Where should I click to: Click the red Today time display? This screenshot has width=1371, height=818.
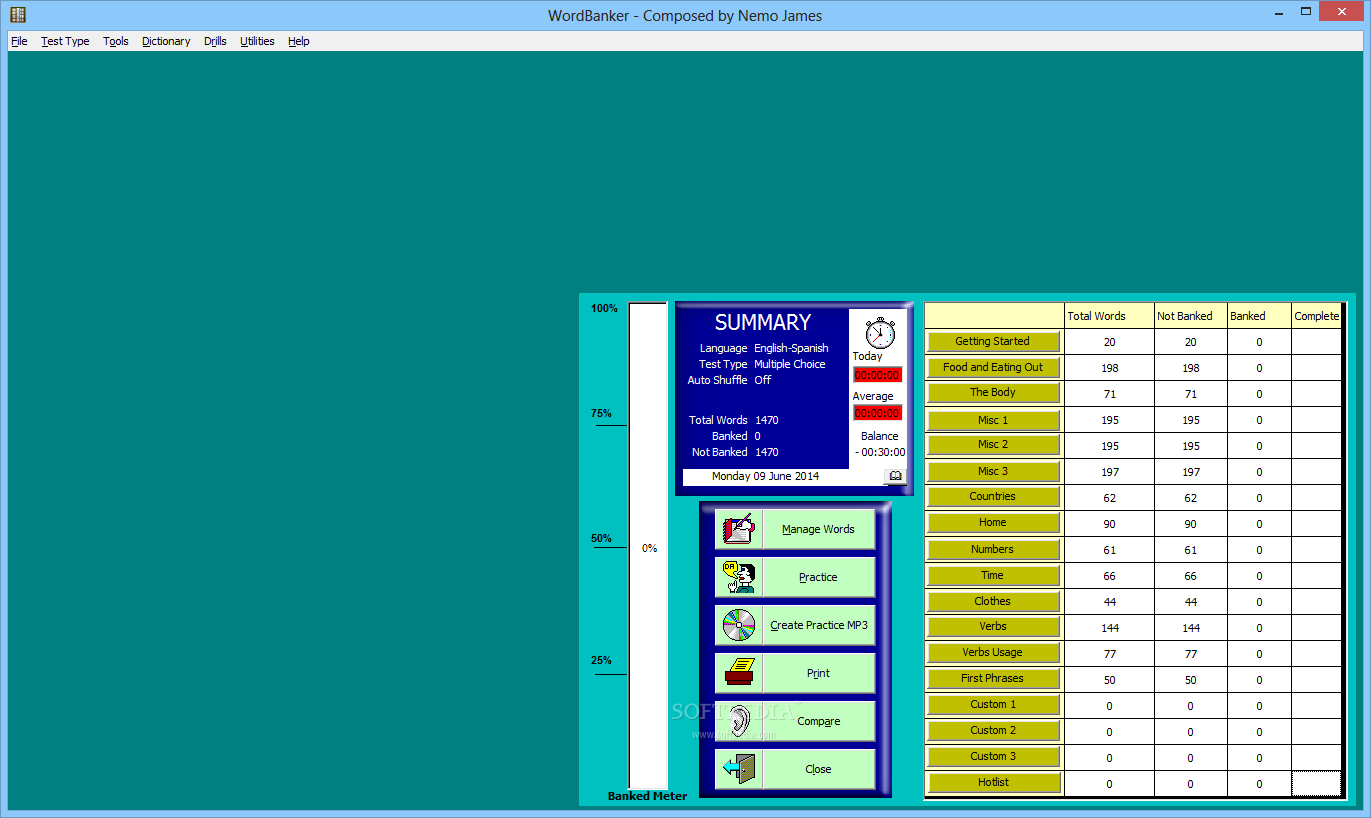click(877, 375)
